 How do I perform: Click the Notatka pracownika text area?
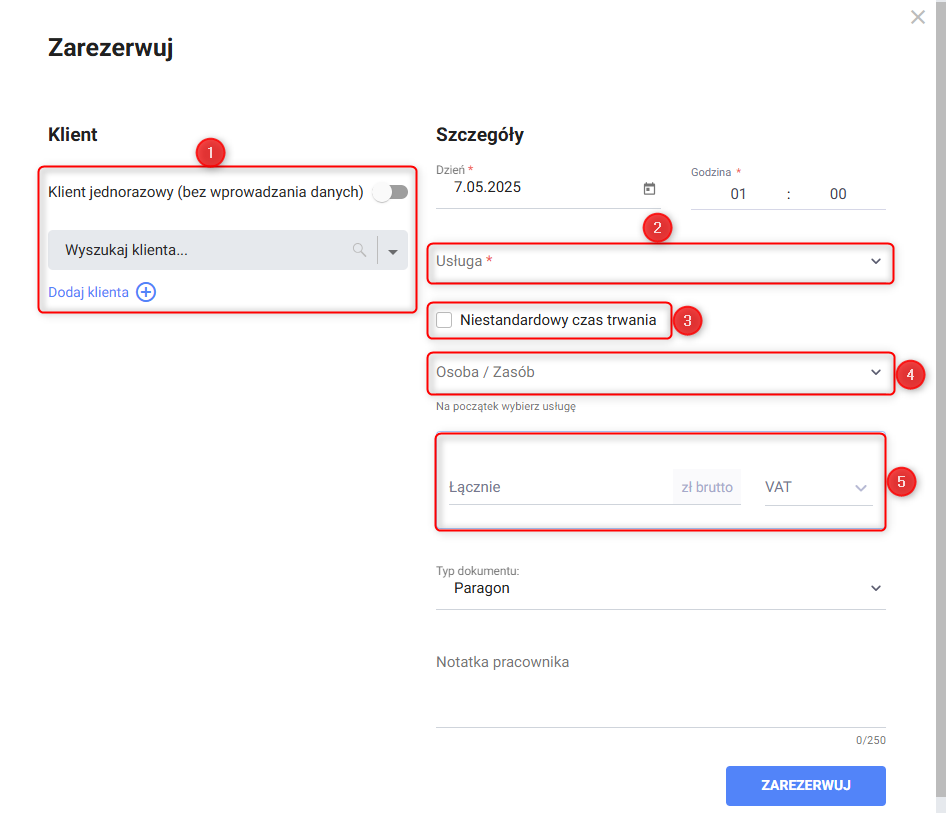click(660, 690)
